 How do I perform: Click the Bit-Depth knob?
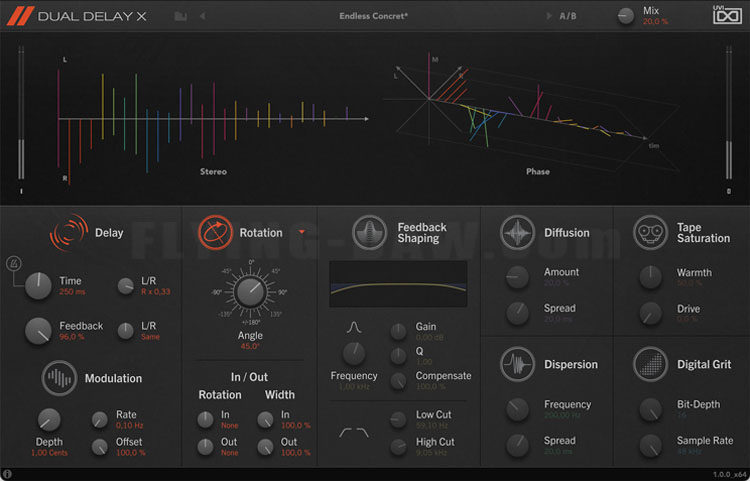coord(650,409)
